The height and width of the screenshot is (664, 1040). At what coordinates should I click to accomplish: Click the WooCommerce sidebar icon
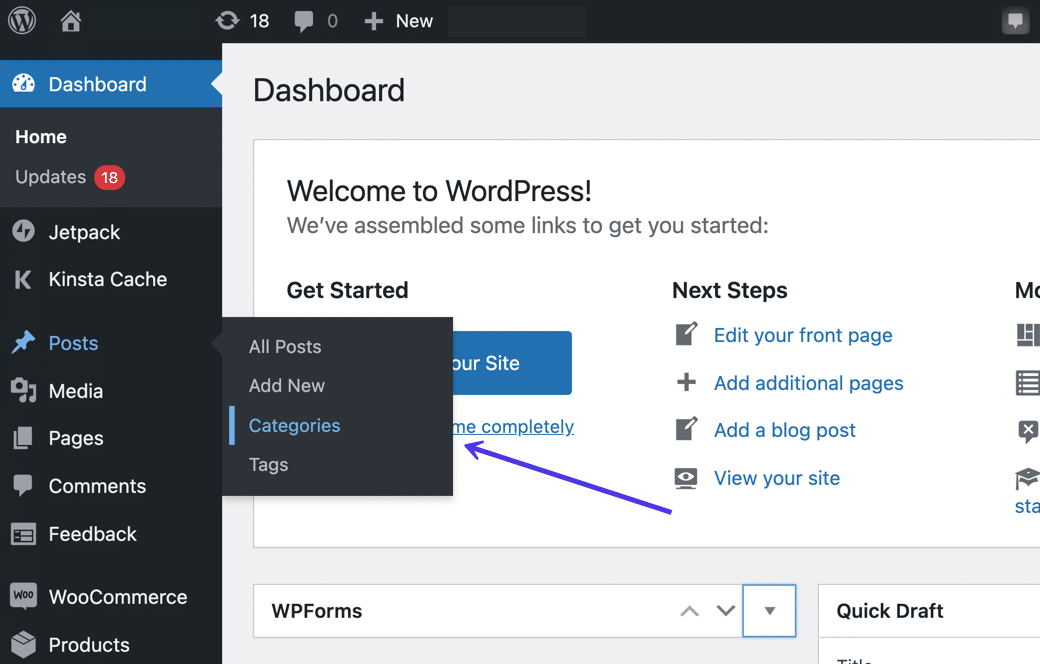(21, 597)
